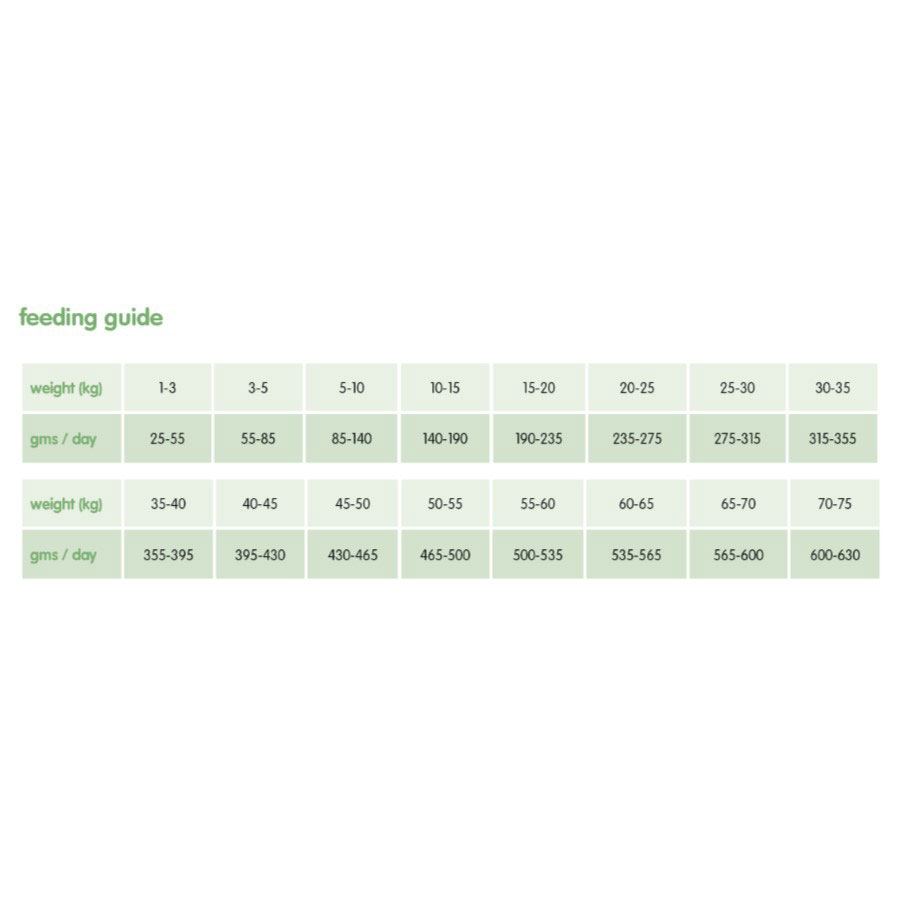900x900 pixels.
Task: Click the 275-315 feeding amount cell
Action: 737,438
